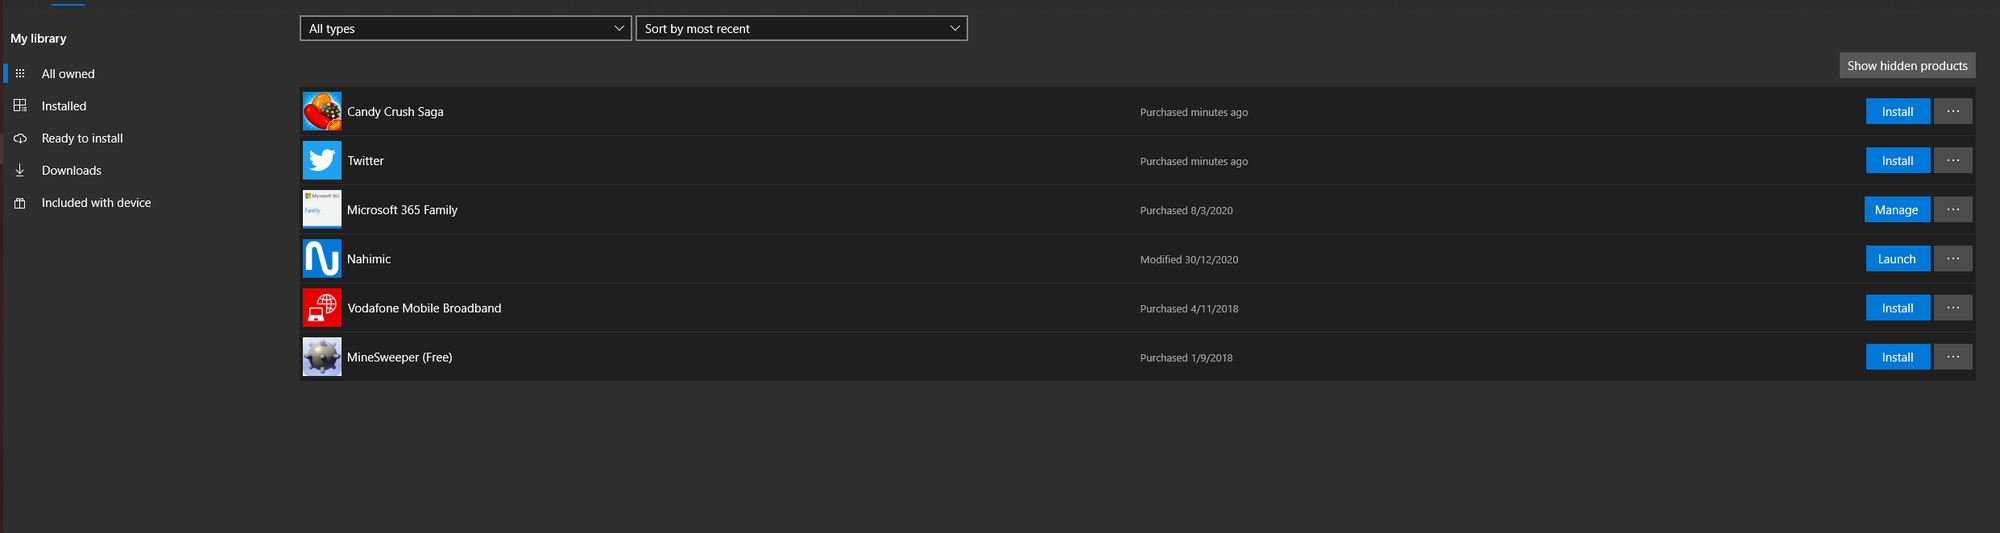Screen dimensions: 2000x533
Task: Click the Modified 30/12/2020 date text
Action: pyautogui.click(x=1189, y=259)
